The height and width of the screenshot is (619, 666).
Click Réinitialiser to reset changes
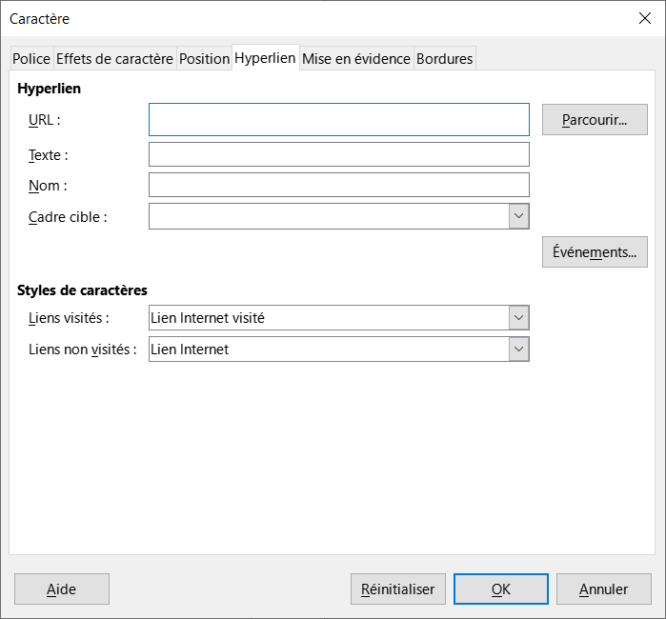[x=398, y=589]
